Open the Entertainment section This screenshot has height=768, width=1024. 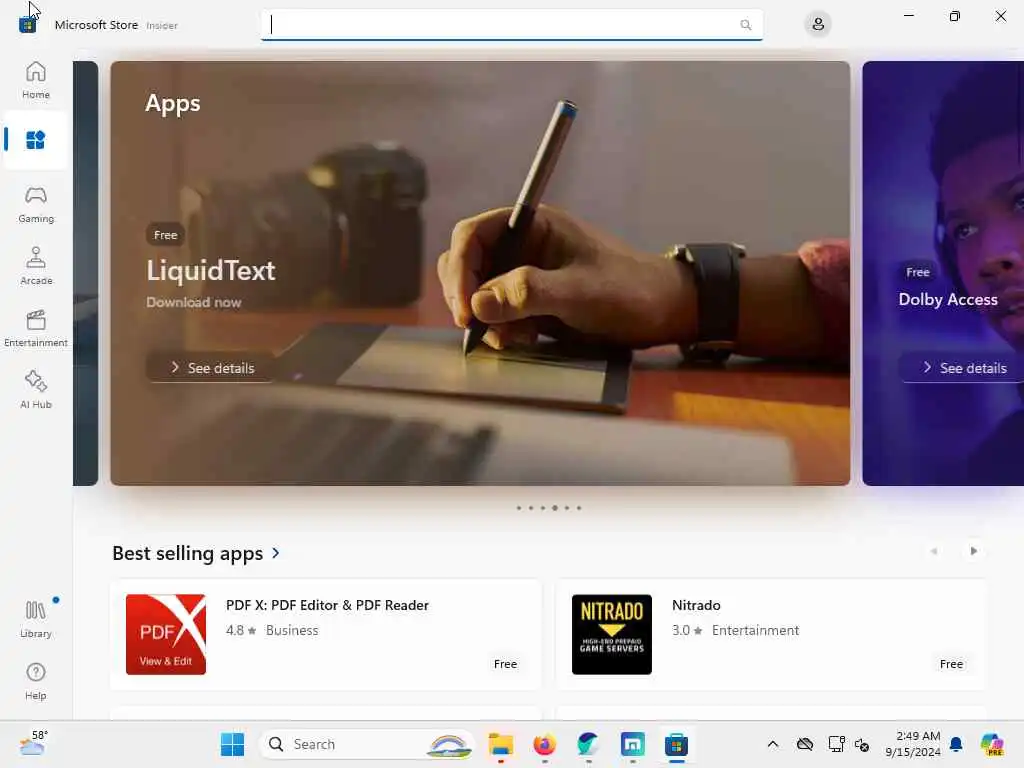(x=35, y=328)
